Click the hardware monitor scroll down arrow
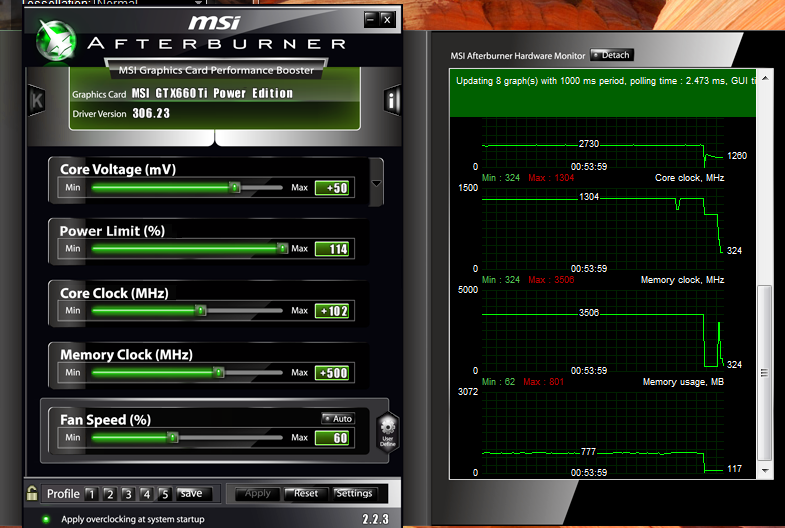The height and width of the screenshot is (528, 785). [x=765, y=470]
